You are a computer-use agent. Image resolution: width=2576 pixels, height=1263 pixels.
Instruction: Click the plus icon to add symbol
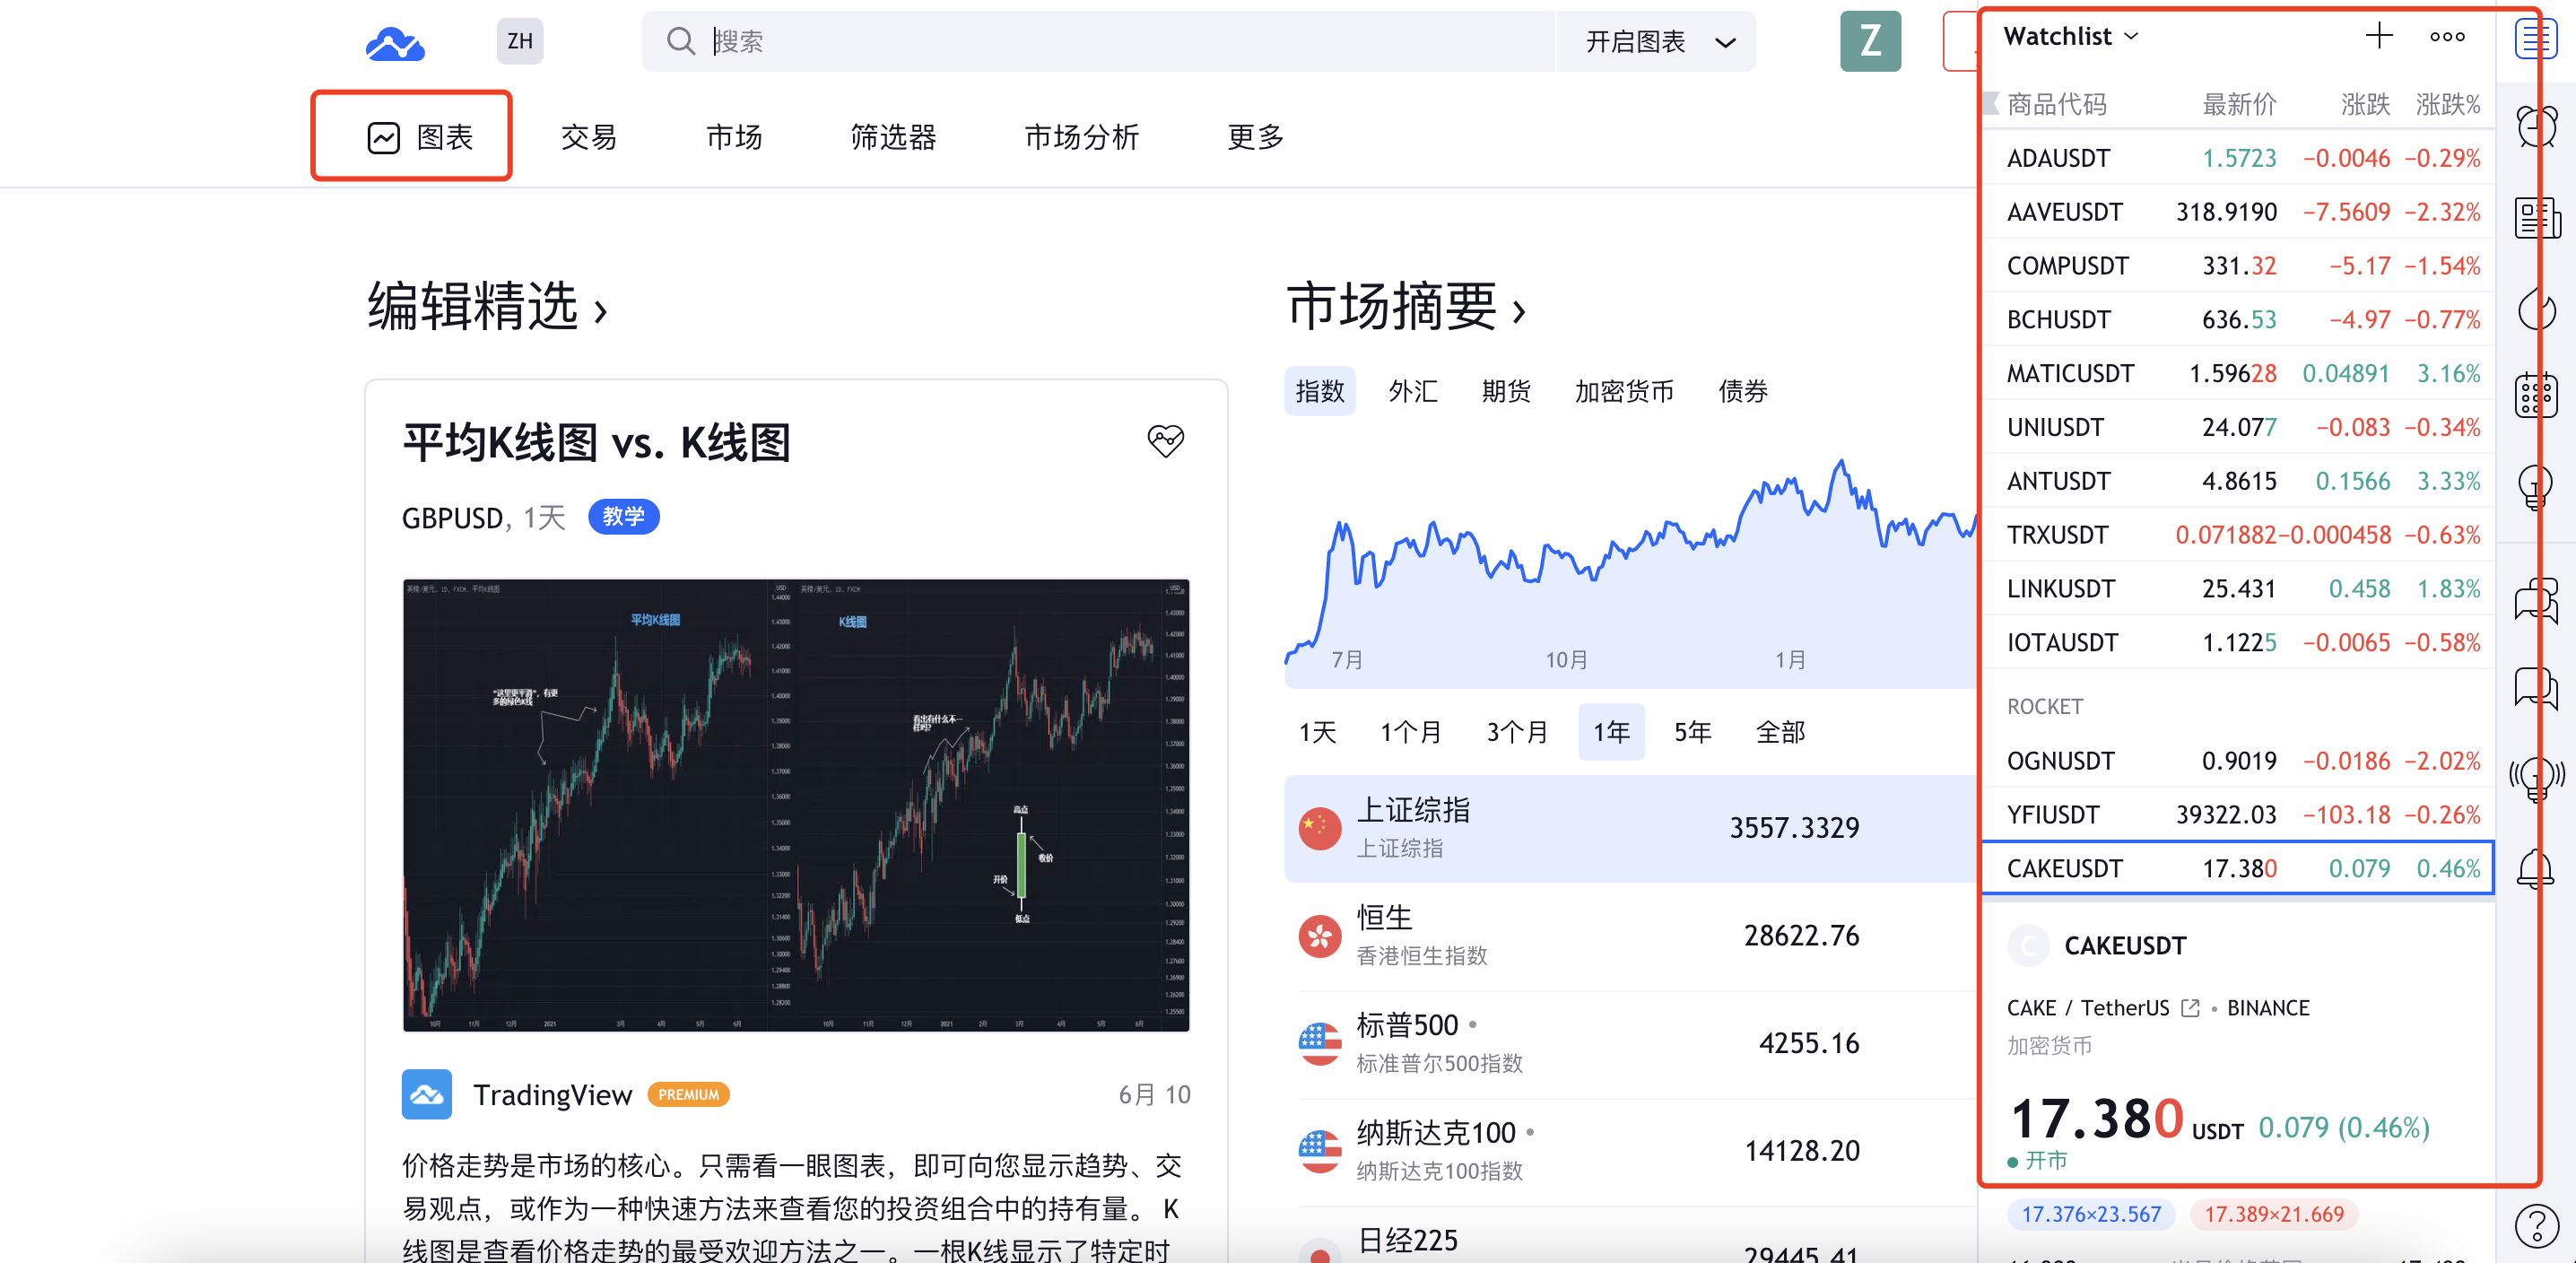click(2379, 37)
